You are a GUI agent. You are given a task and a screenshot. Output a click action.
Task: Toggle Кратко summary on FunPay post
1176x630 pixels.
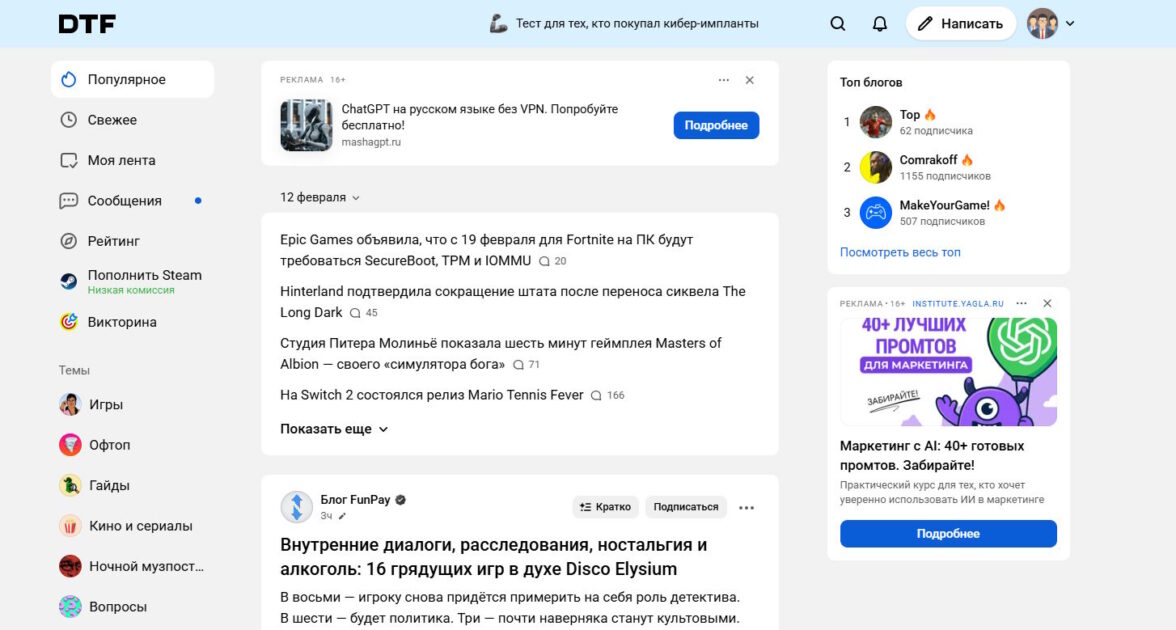click(x=605, y=507)
